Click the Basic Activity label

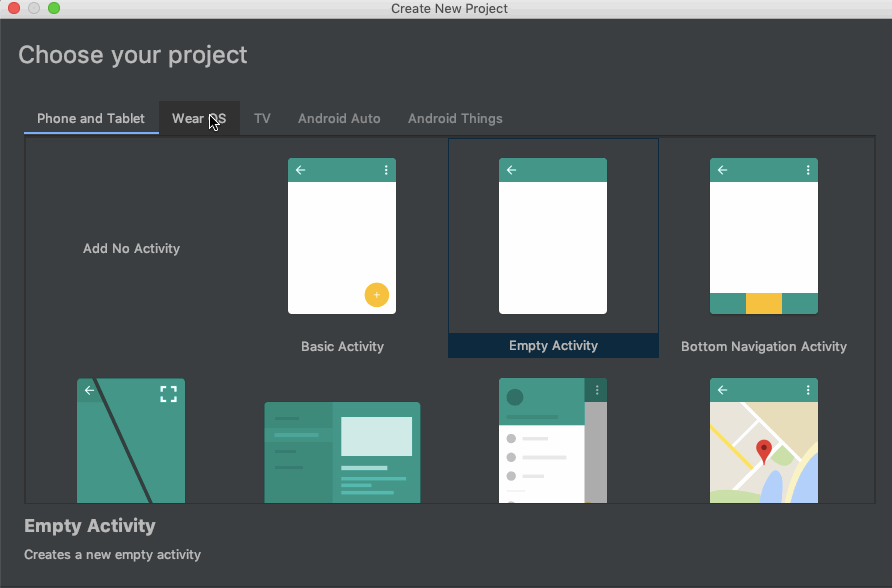coord(342,346)
